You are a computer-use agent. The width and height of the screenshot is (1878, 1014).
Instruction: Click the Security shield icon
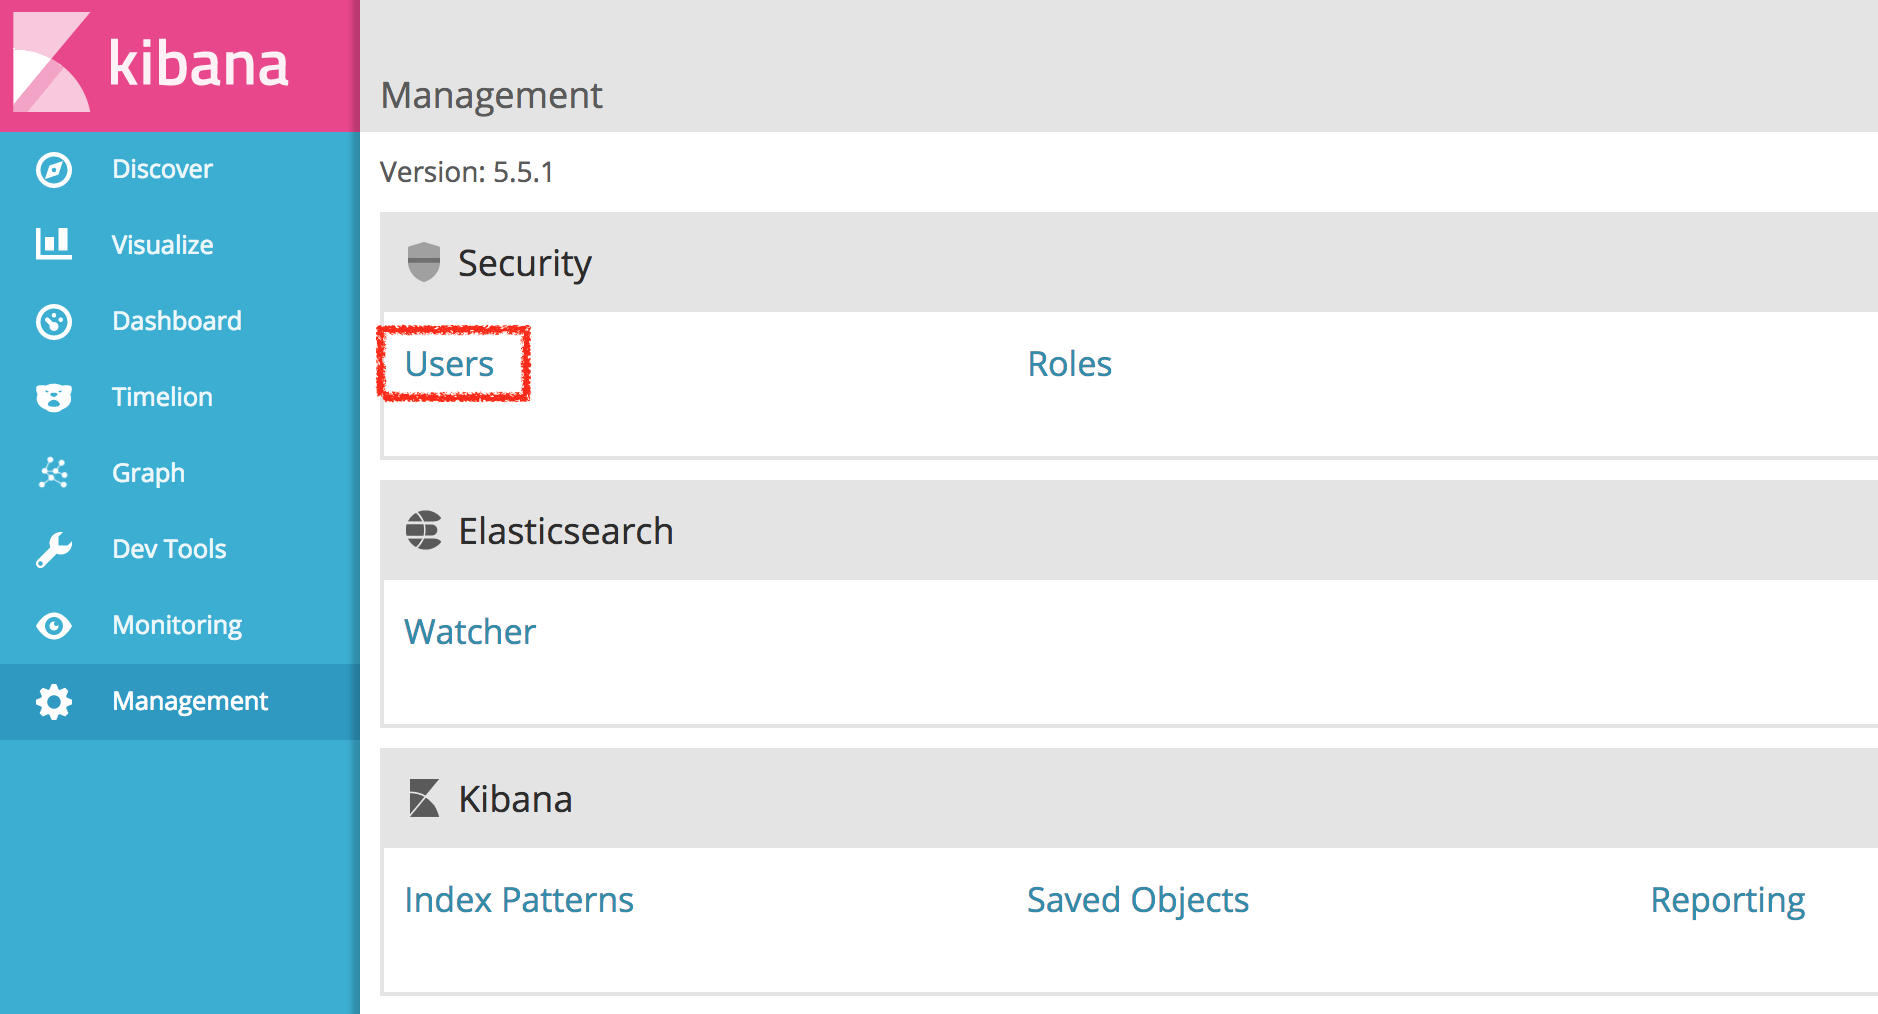(424, 262)
